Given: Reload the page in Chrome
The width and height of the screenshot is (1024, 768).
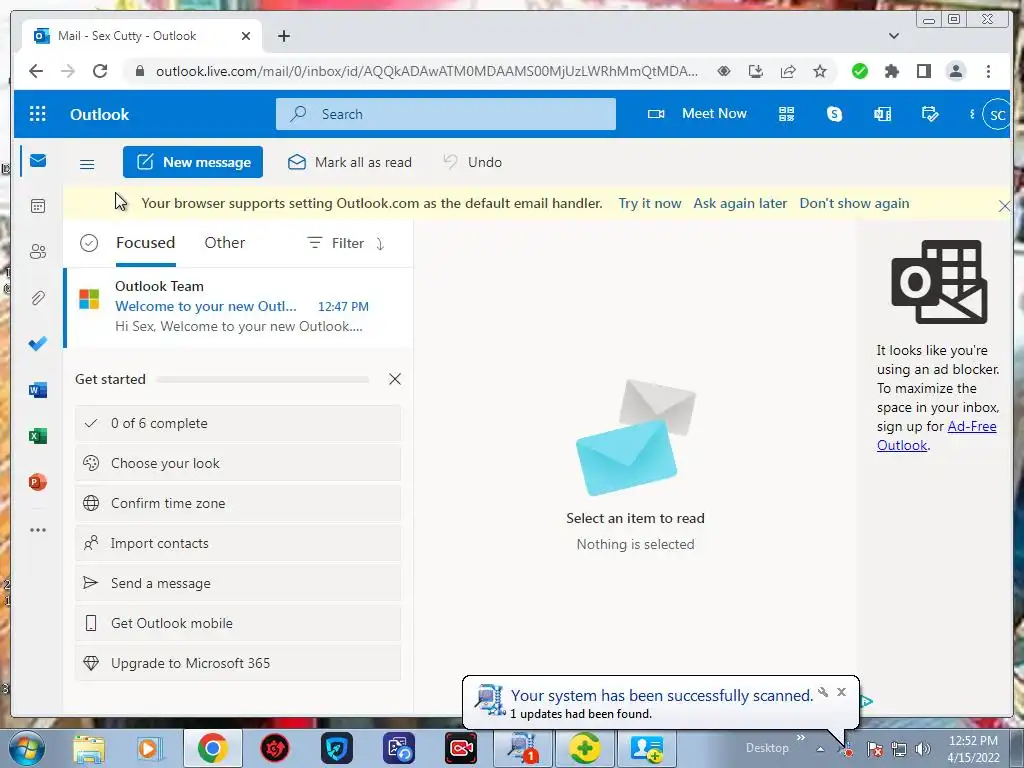Looking at the screenshot, I should pos(100,71).
